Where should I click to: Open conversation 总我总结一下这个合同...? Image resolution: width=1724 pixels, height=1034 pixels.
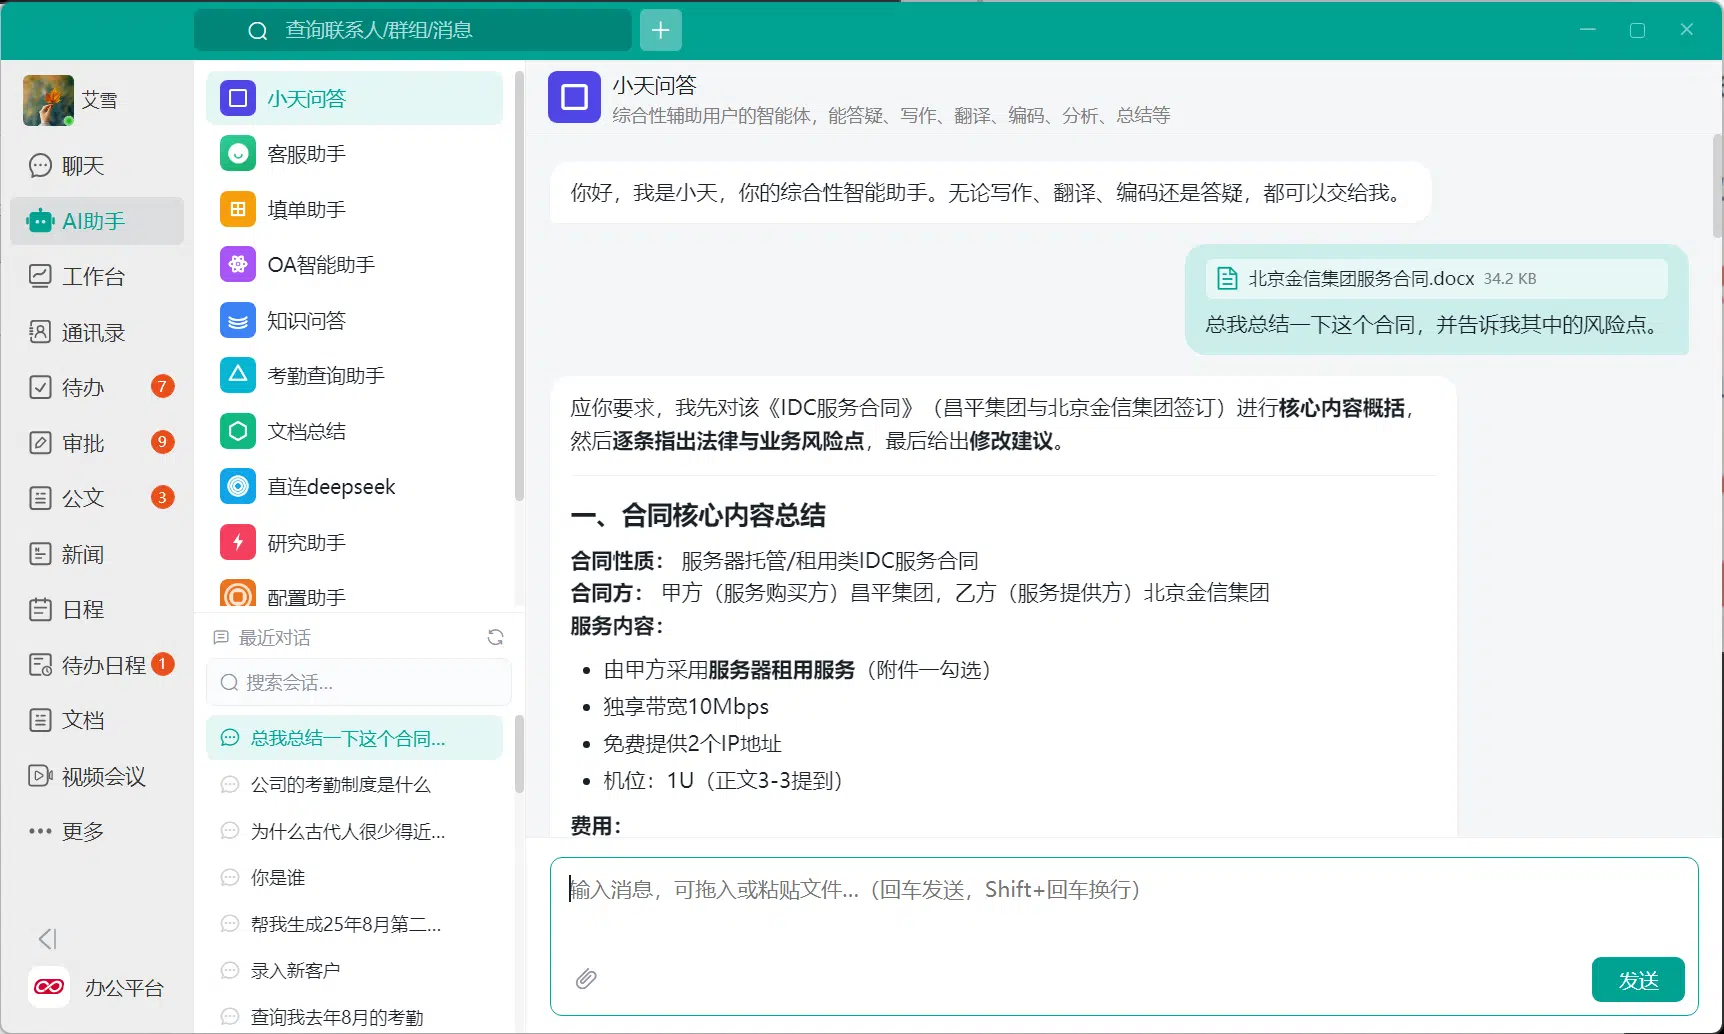354,738
